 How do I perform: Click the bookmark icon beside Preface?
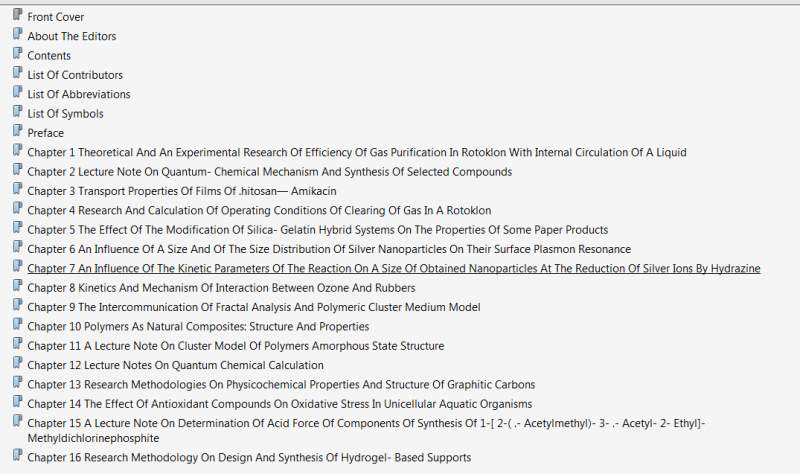(17, 131)
